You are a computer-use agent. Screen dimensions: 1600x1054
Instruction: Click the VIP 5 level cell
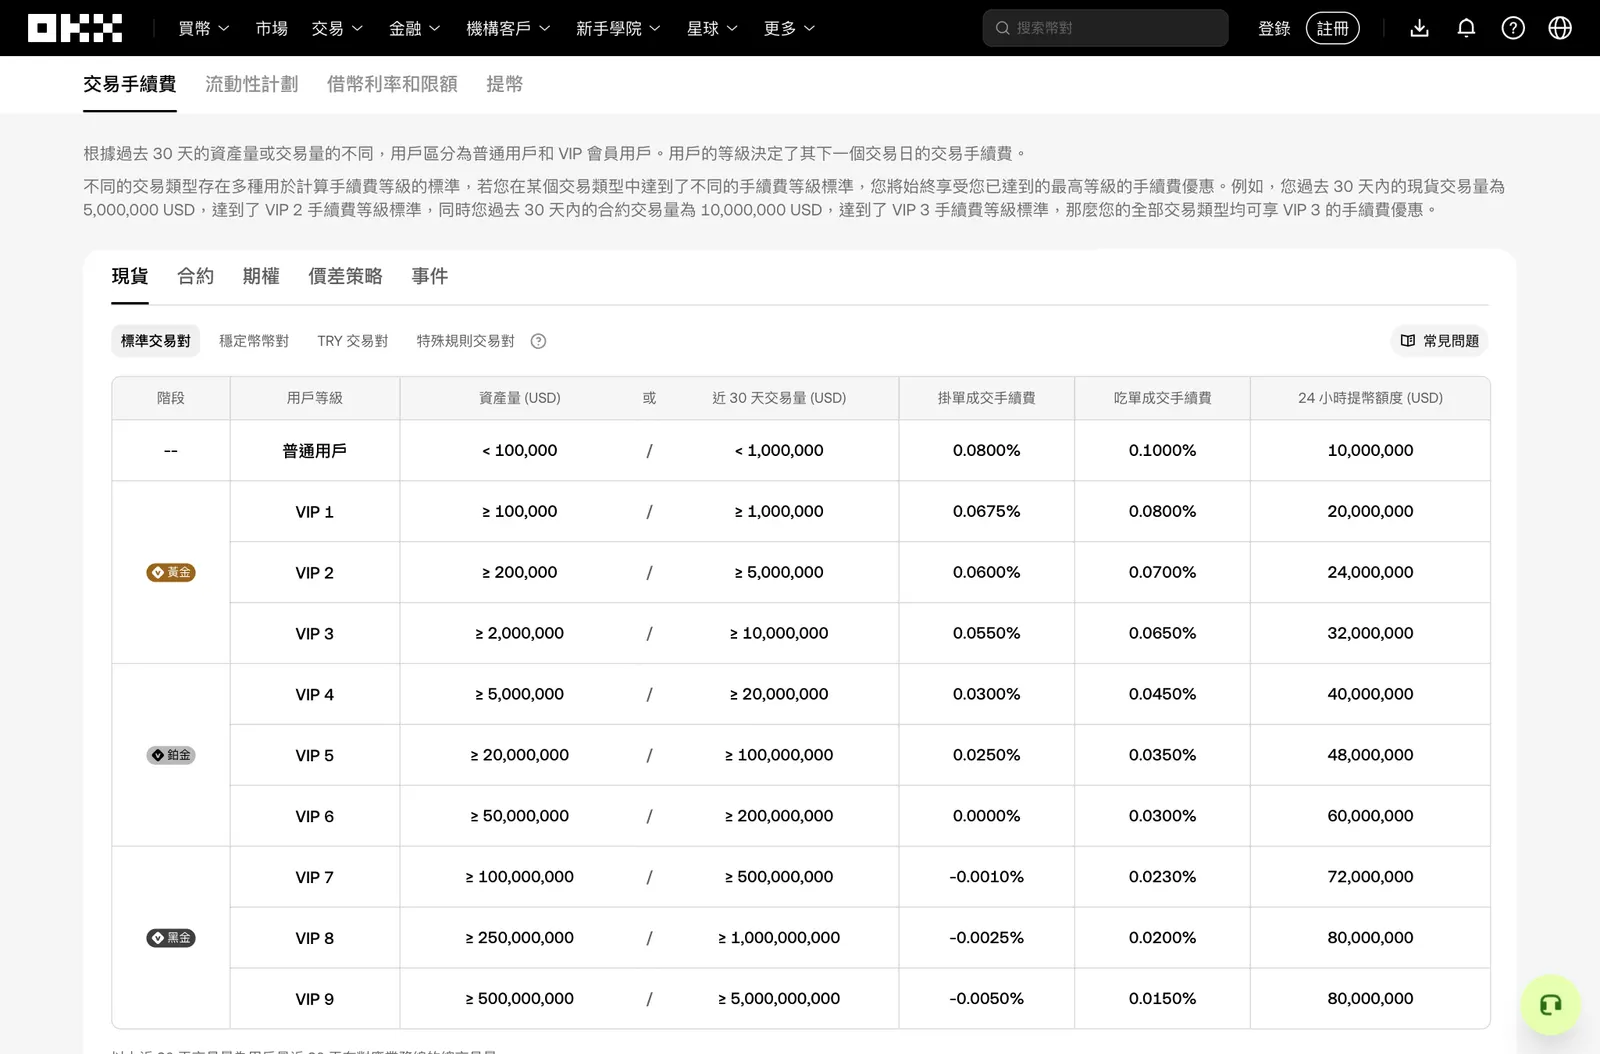[315, 755]
